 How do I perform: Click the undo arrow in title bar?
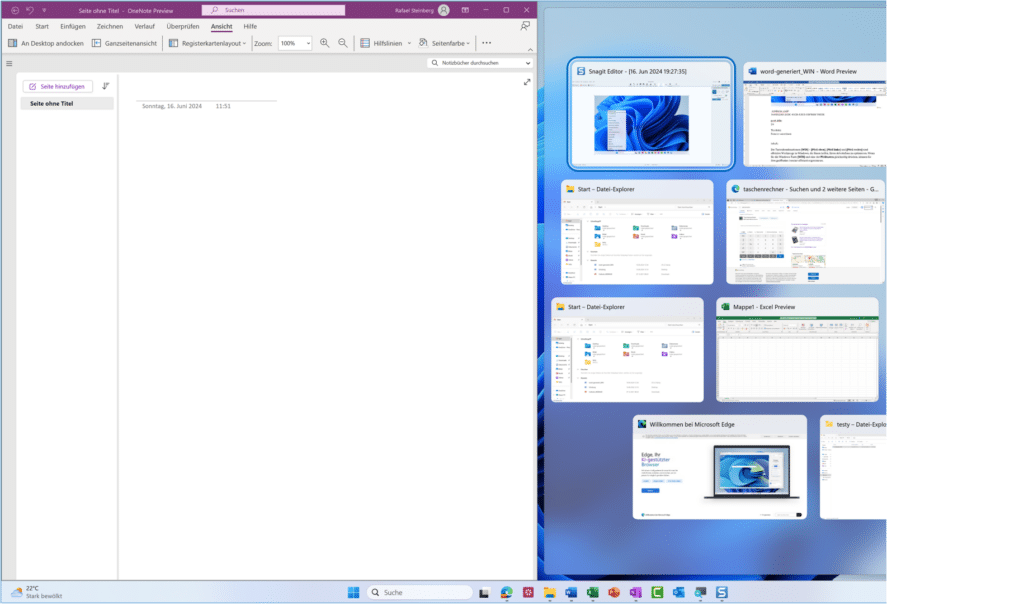click(29, 9)
